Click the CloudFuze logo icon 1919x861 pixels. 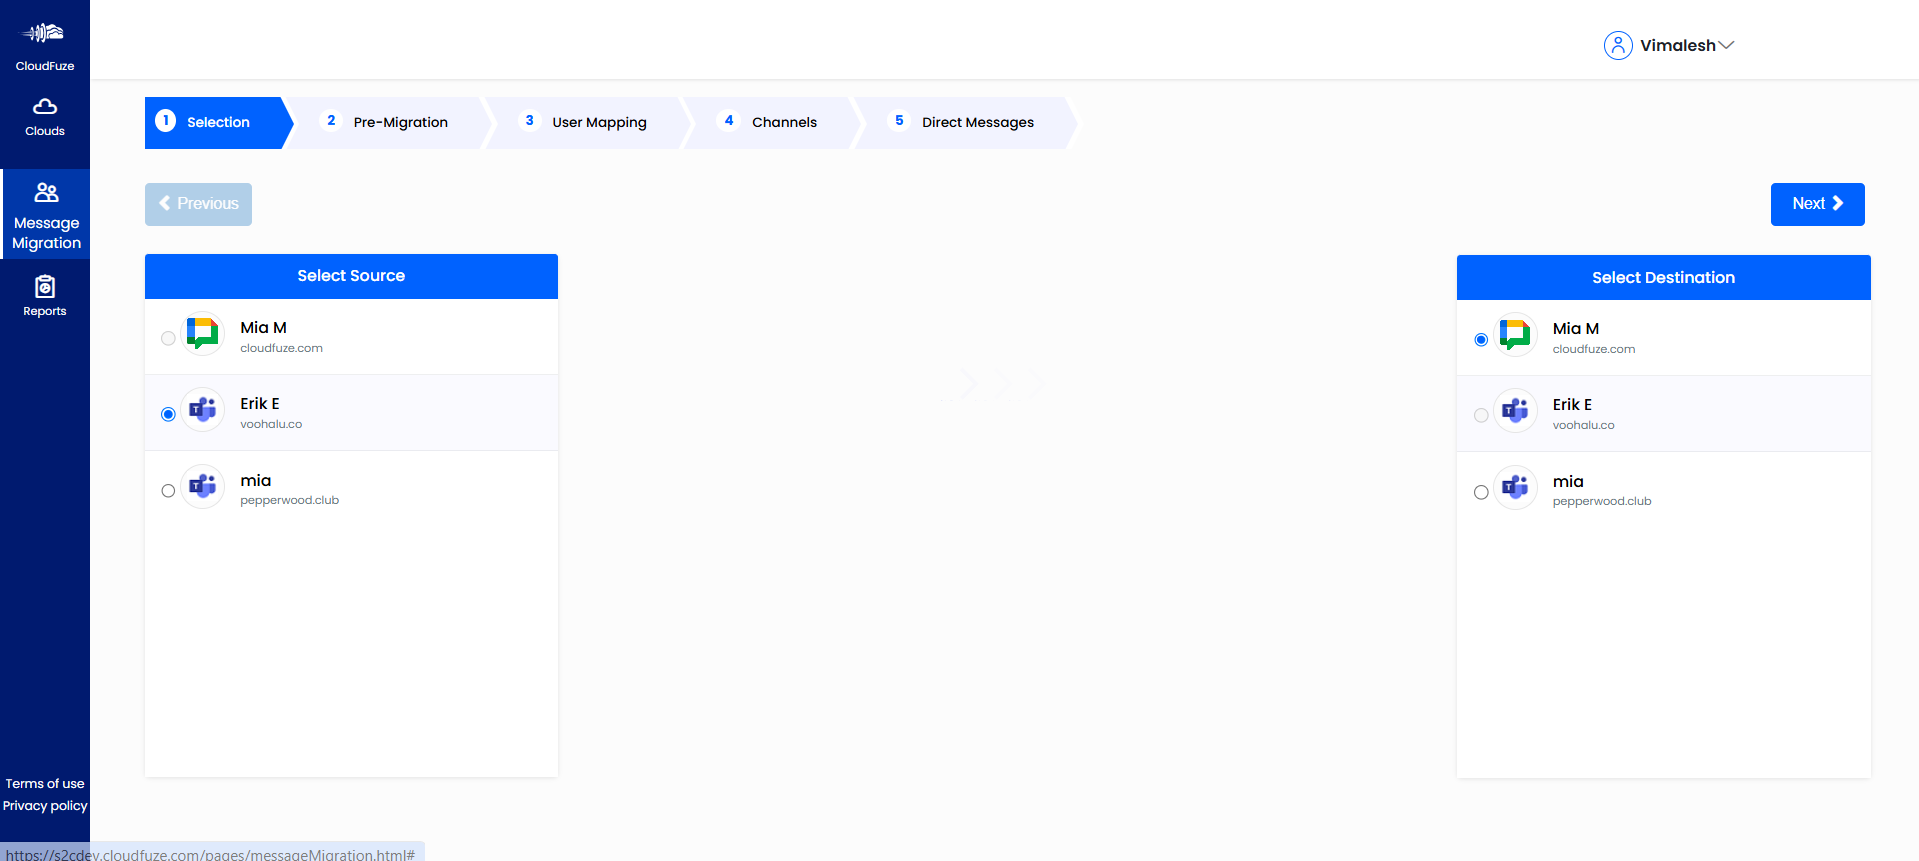click(44, 33)
